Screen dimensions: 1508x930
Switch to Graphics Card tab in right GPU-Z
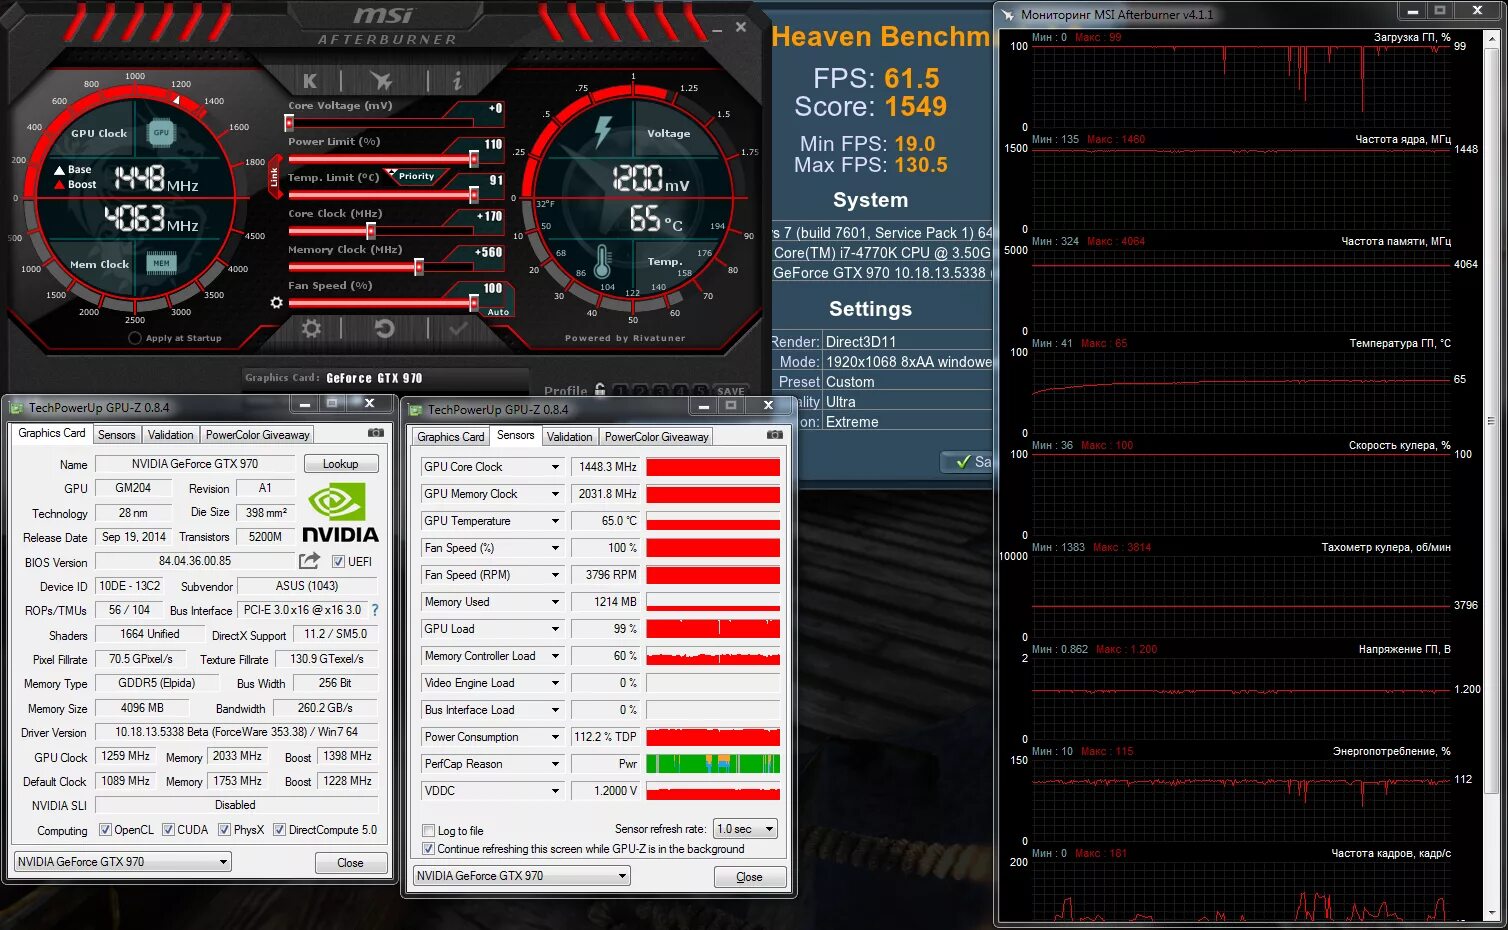[450, 437]
